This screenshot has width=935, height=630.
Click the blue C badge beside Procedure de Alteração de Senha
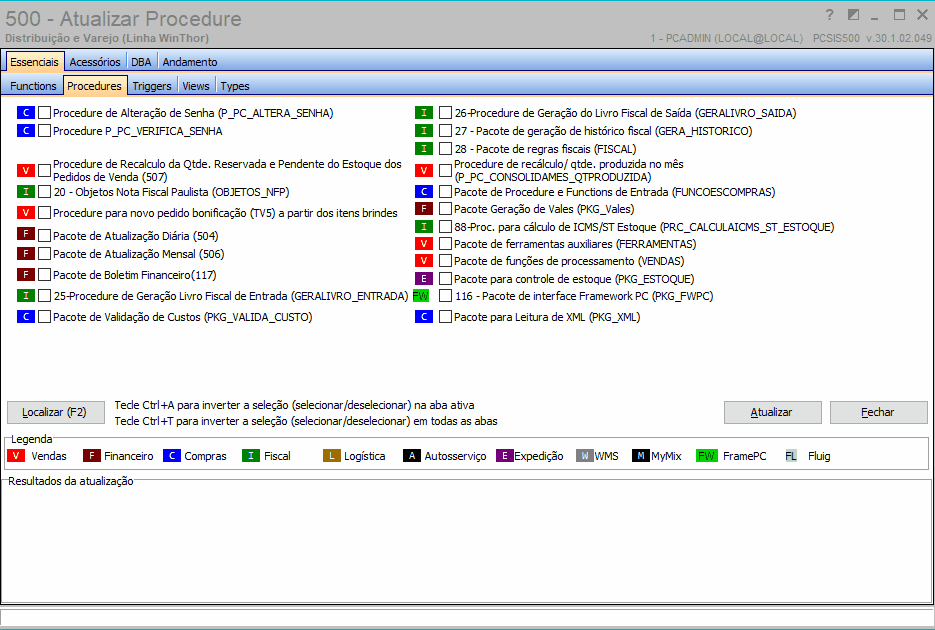pos(26,112)
